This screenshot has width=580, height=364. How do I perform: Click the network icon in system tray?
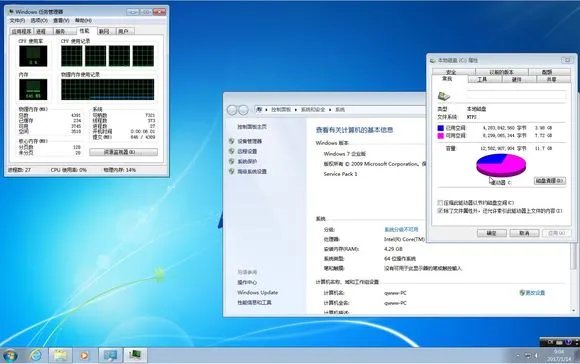point(528,355)
